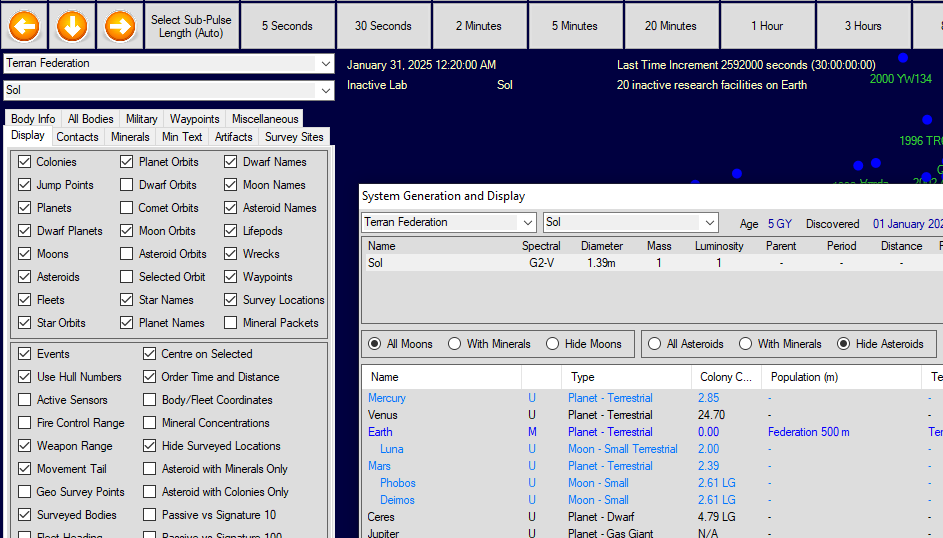The width and height of the screenshot is (943, 538).
Task: Switch to the All Bodies tab
Action: (90, 119)
